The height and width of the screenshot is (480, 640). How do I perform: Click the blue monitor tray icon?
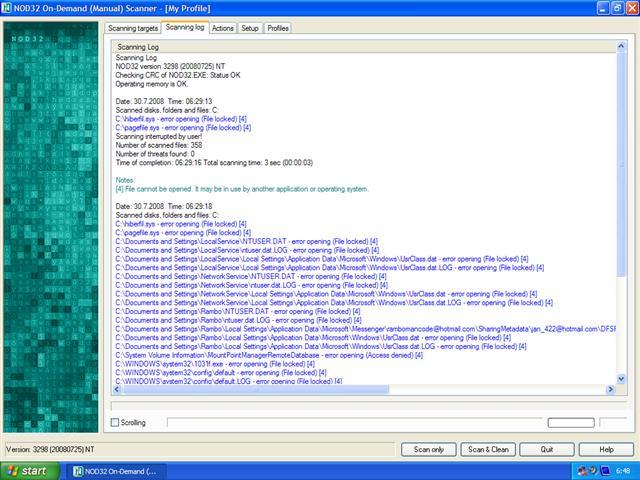pos(605,471)
